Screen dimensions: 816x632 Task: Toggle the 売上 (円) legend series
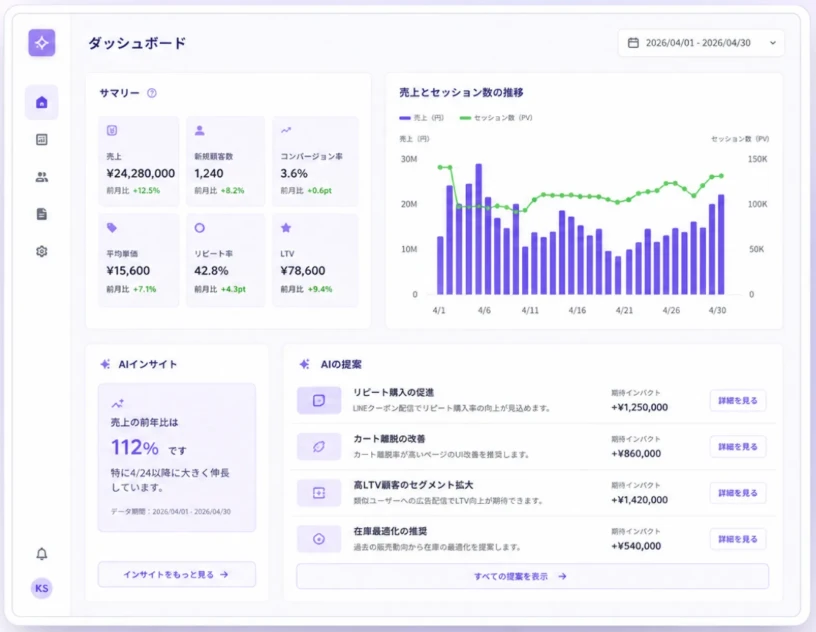421,118
